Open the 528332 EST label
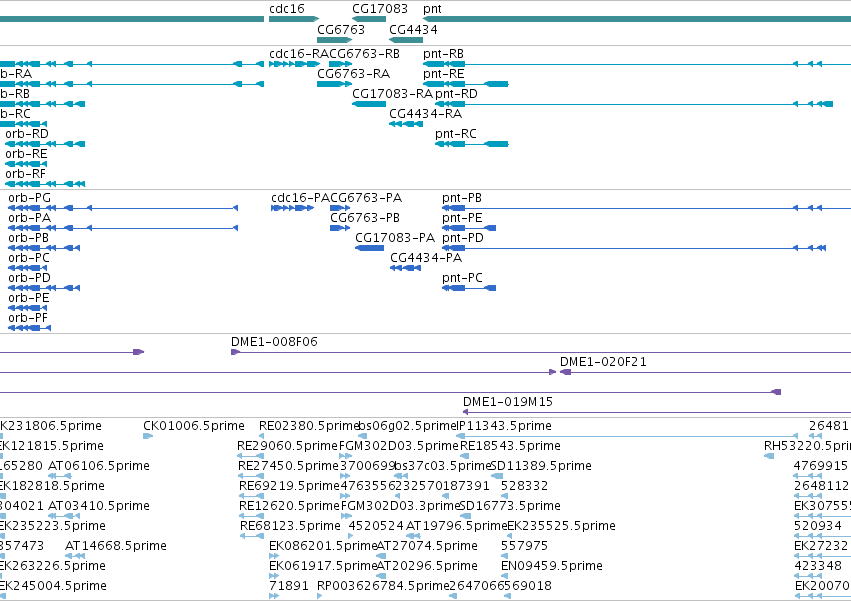The height and width of the screenshot is (601, 851). [x=524, y=486]
